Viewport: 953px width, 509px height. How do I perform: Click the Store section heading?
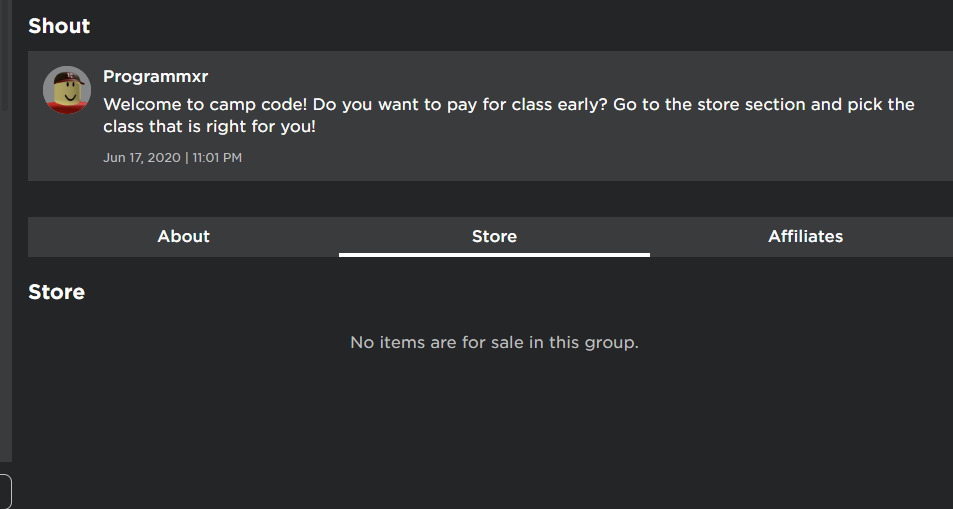[56, 292]
